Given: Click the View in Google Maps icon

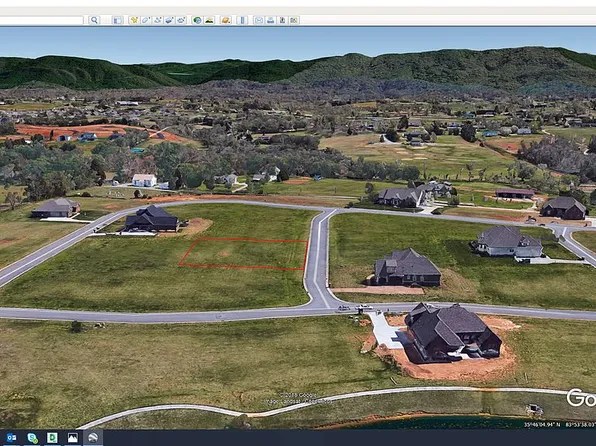Looking at the screenshot, I should click(x=294, y=20).
